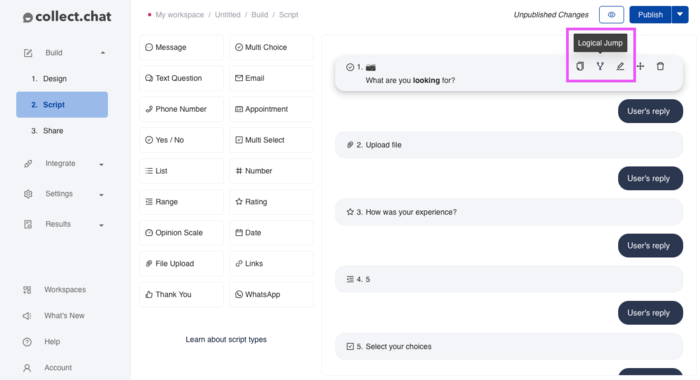The image size is (700, 380).
Task: Add a Phone Number block
Action: click(181, 109)
